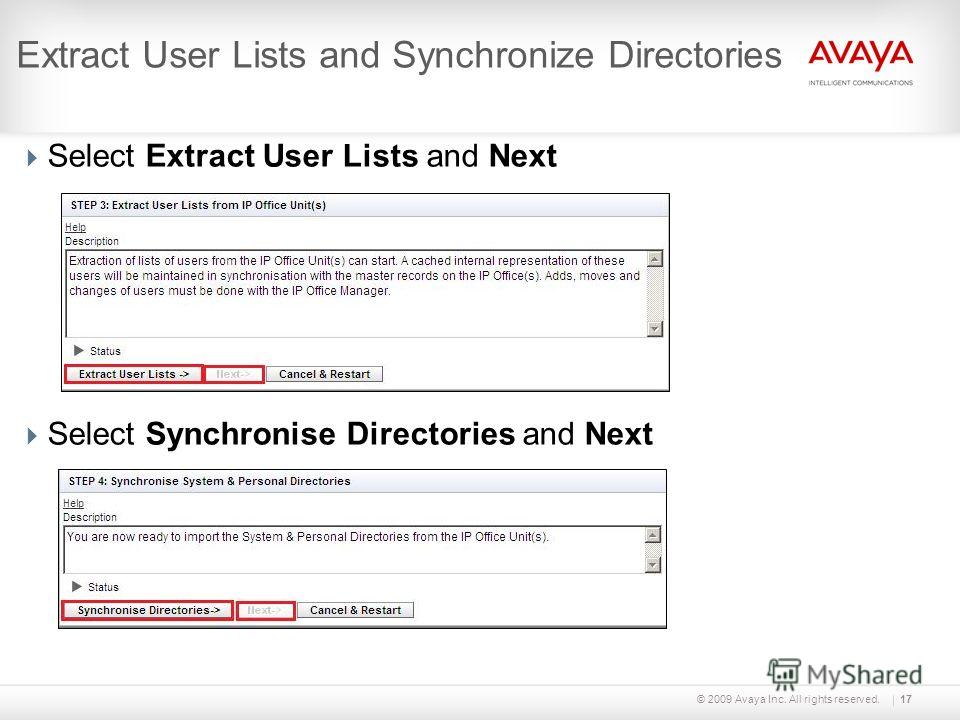Click the Extract User Lists button
The image size is (960, 720).
[x=133, y=374]
